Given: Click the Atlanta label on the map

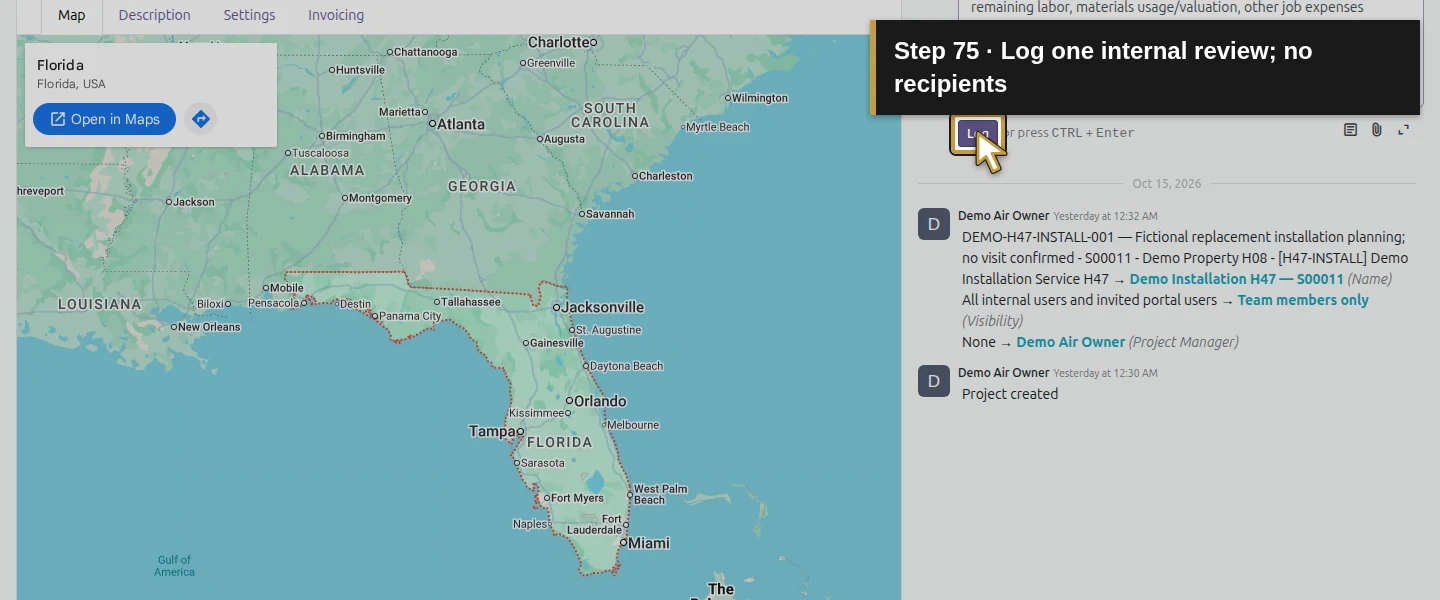Looking at the screenshot, I should [460, 125].
